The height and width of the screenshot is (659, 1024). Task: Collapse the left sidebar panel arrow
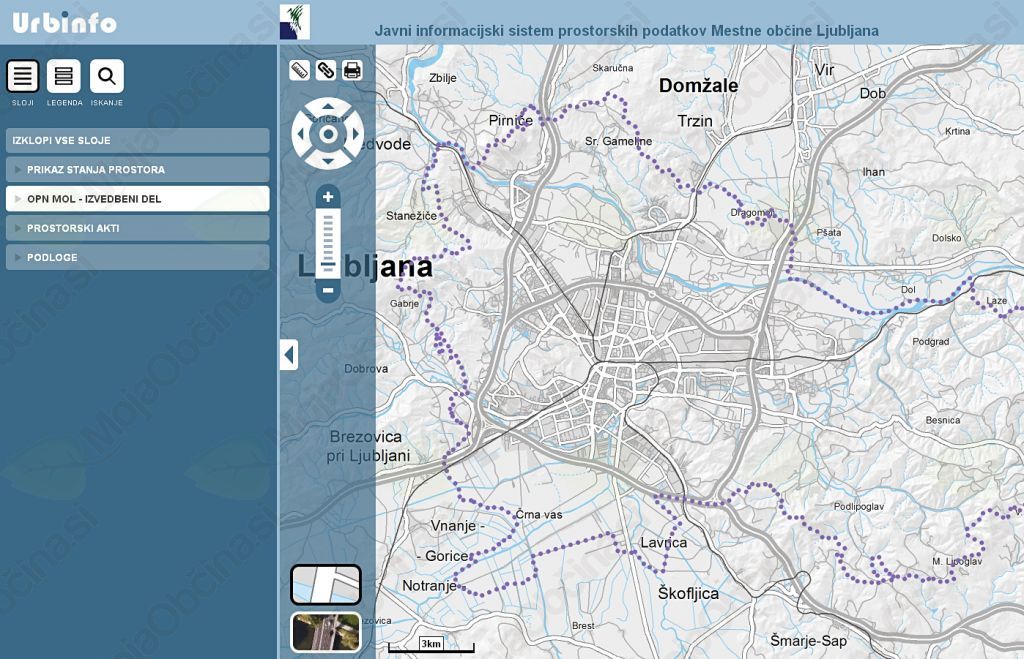(x=289, y=354)
